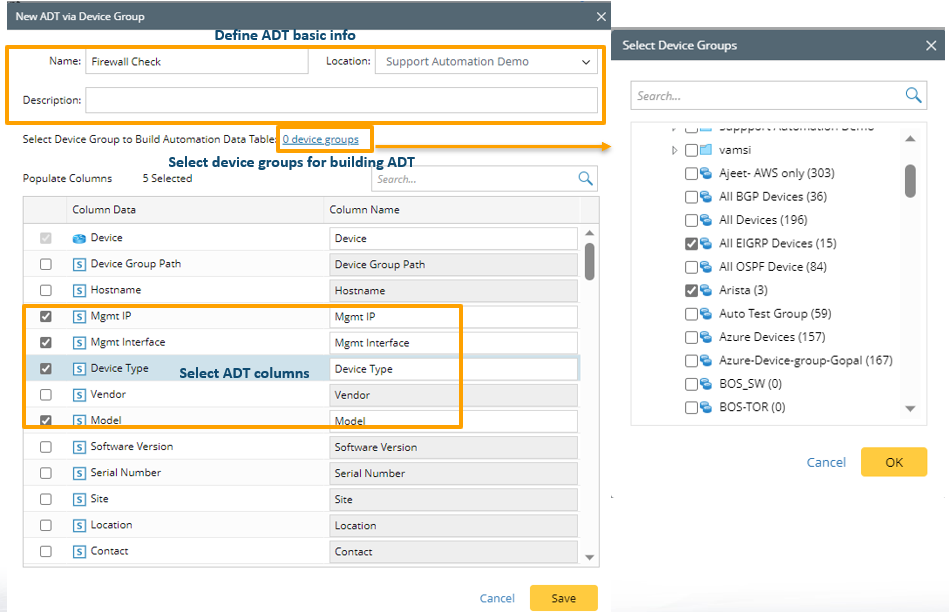Image resolution: width=949 pixels, height=612 pixels.
Task: Uncheck the Mgmt IP column checkbox
Action: (x=46, y=317)
